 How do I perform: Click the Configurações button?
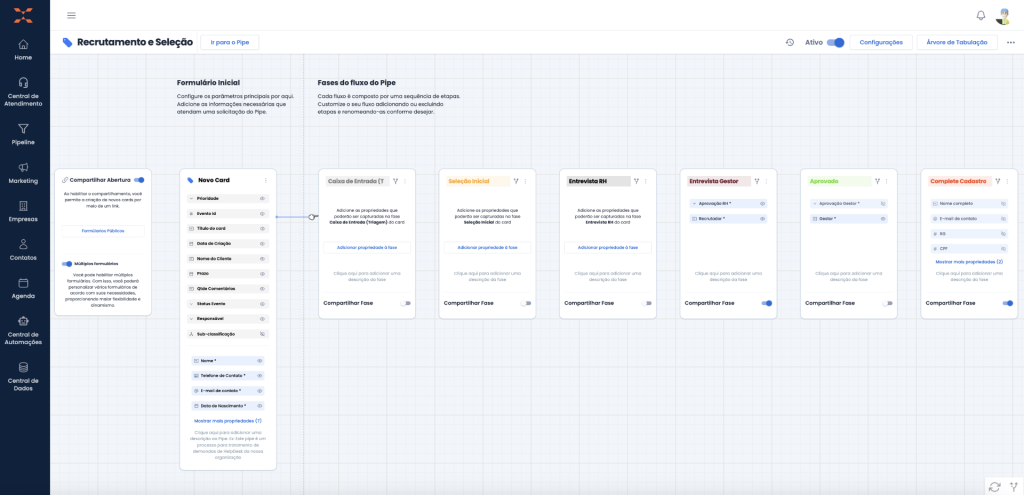pyautogui.click(x=881, y=42)
